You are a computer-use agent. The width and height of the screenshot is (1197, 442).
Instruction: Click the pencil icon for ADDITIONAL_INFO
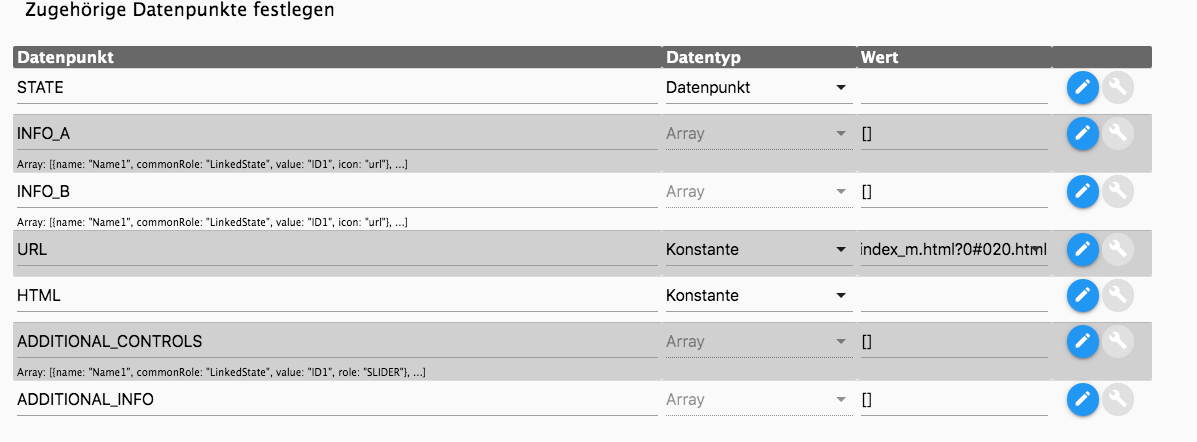pos(1082,399)
